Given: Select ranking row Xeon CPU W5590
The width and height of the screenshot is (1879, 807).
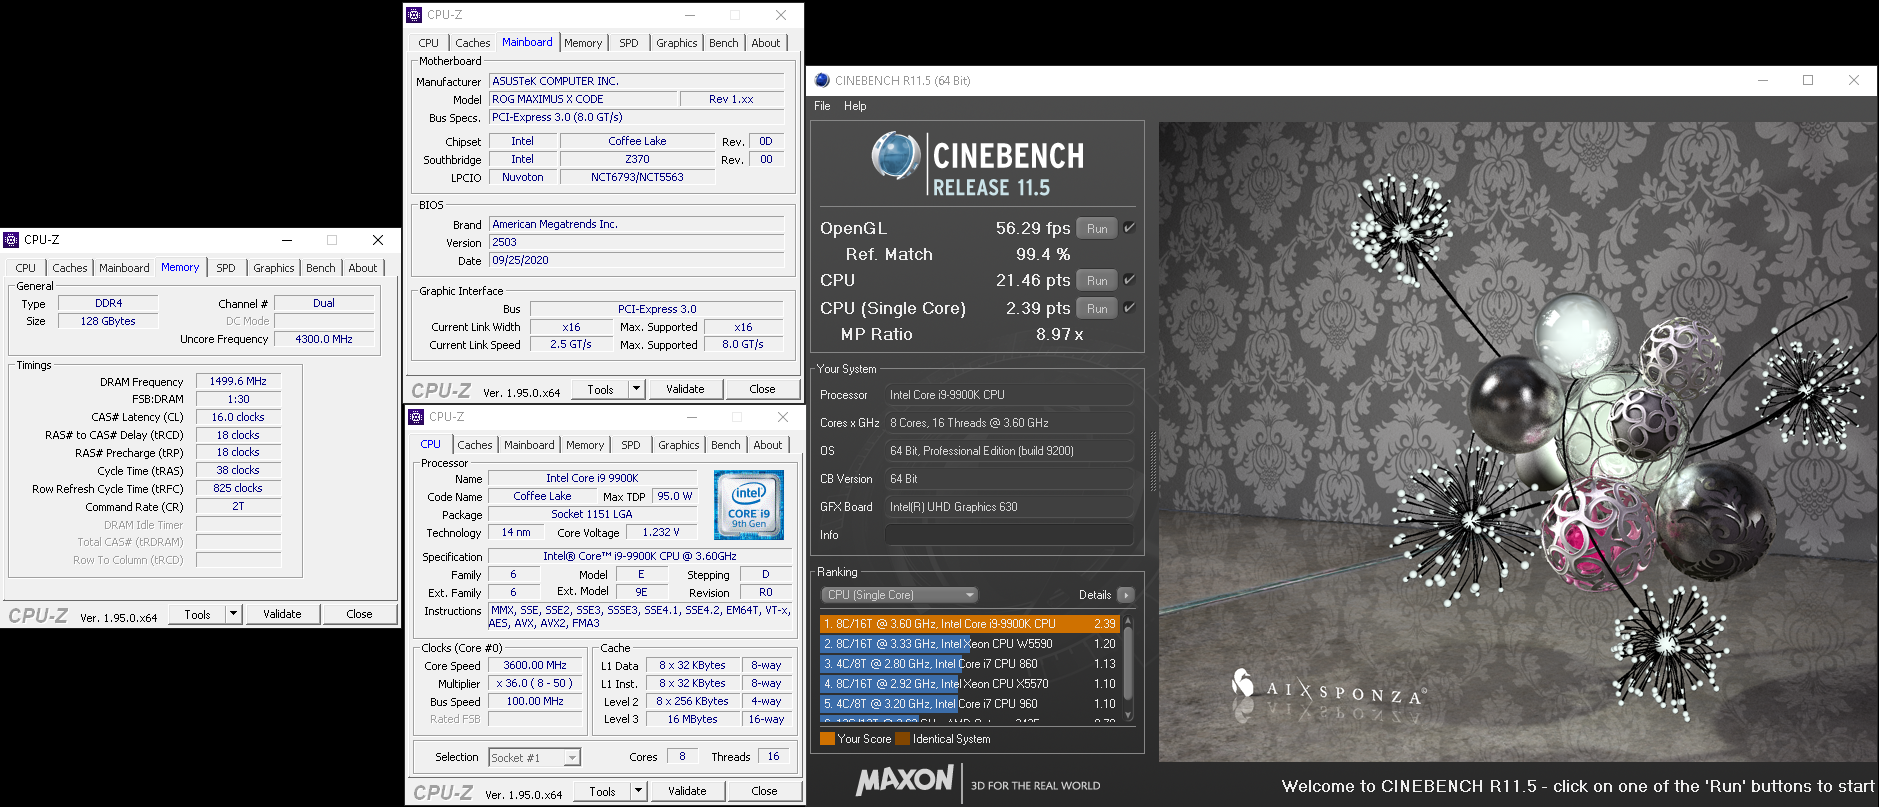Looking at the screenshot, I should click(969, 644).
